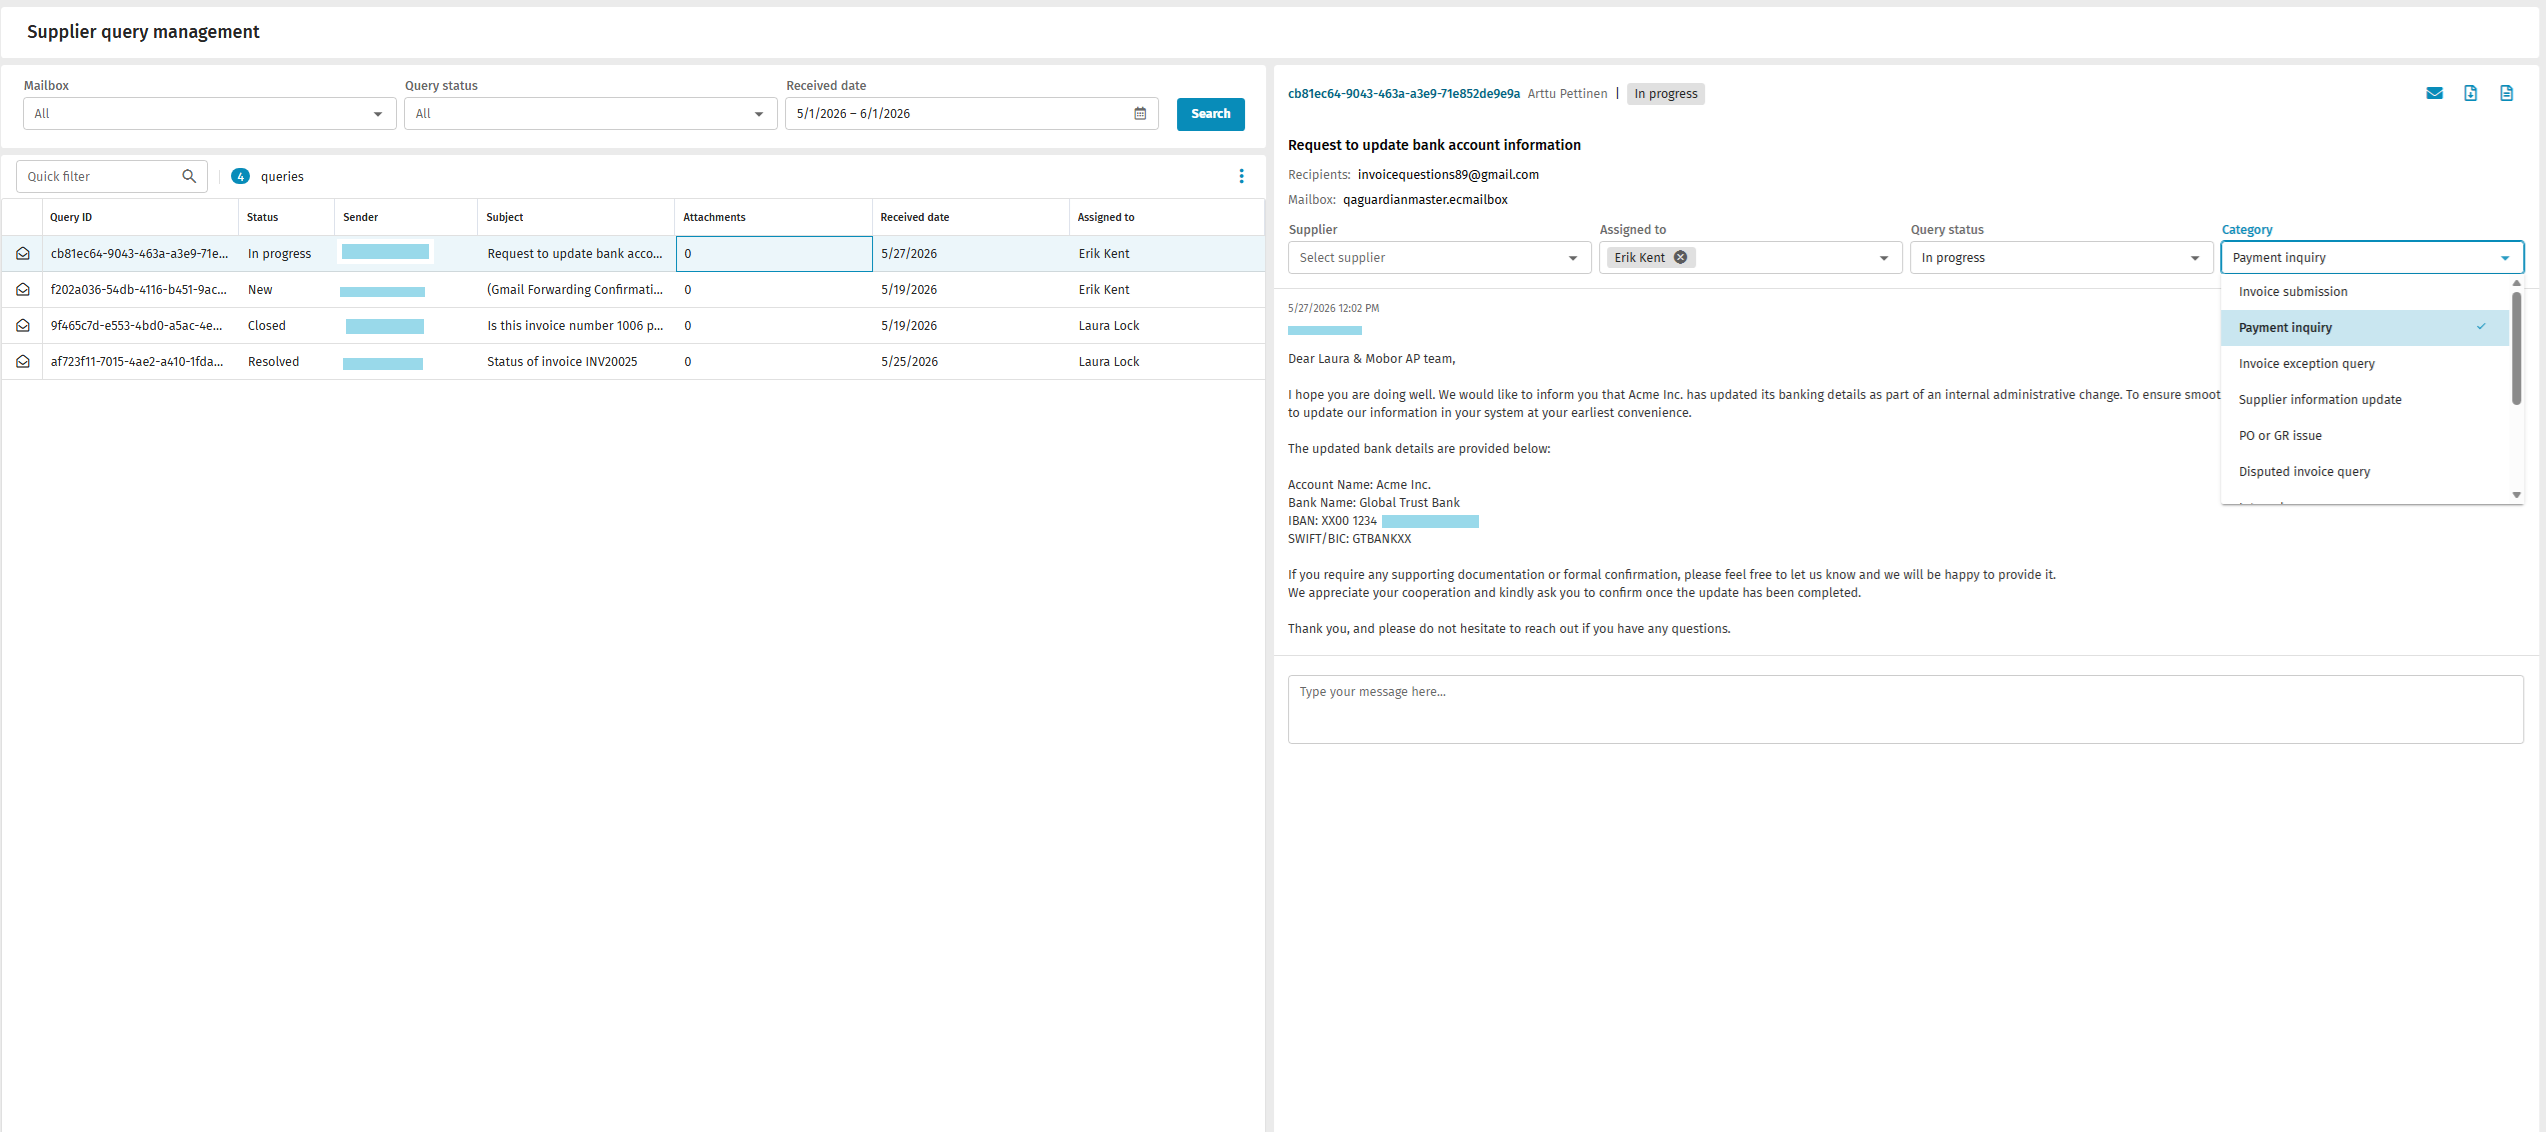Choose PO or GR issue category
The width and height of the screenshot is (2546, 1132).
tap(2365, 436)
